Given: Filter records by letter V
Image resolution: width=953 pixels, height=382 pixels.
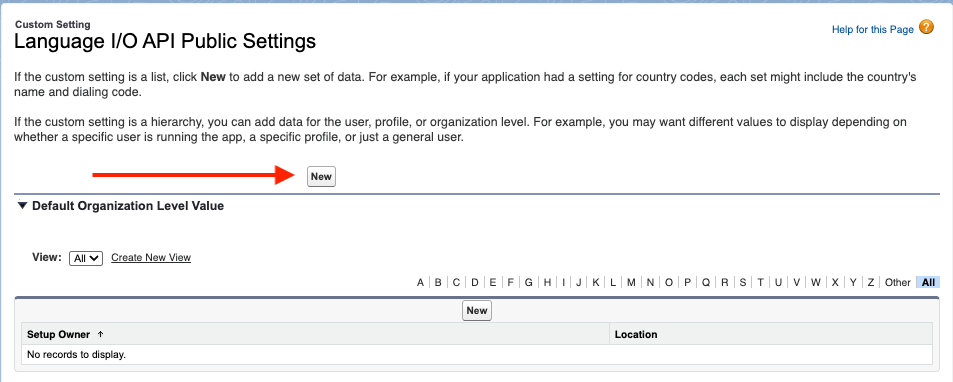Looking at the screenshot, I should click(x=796, y=282).
